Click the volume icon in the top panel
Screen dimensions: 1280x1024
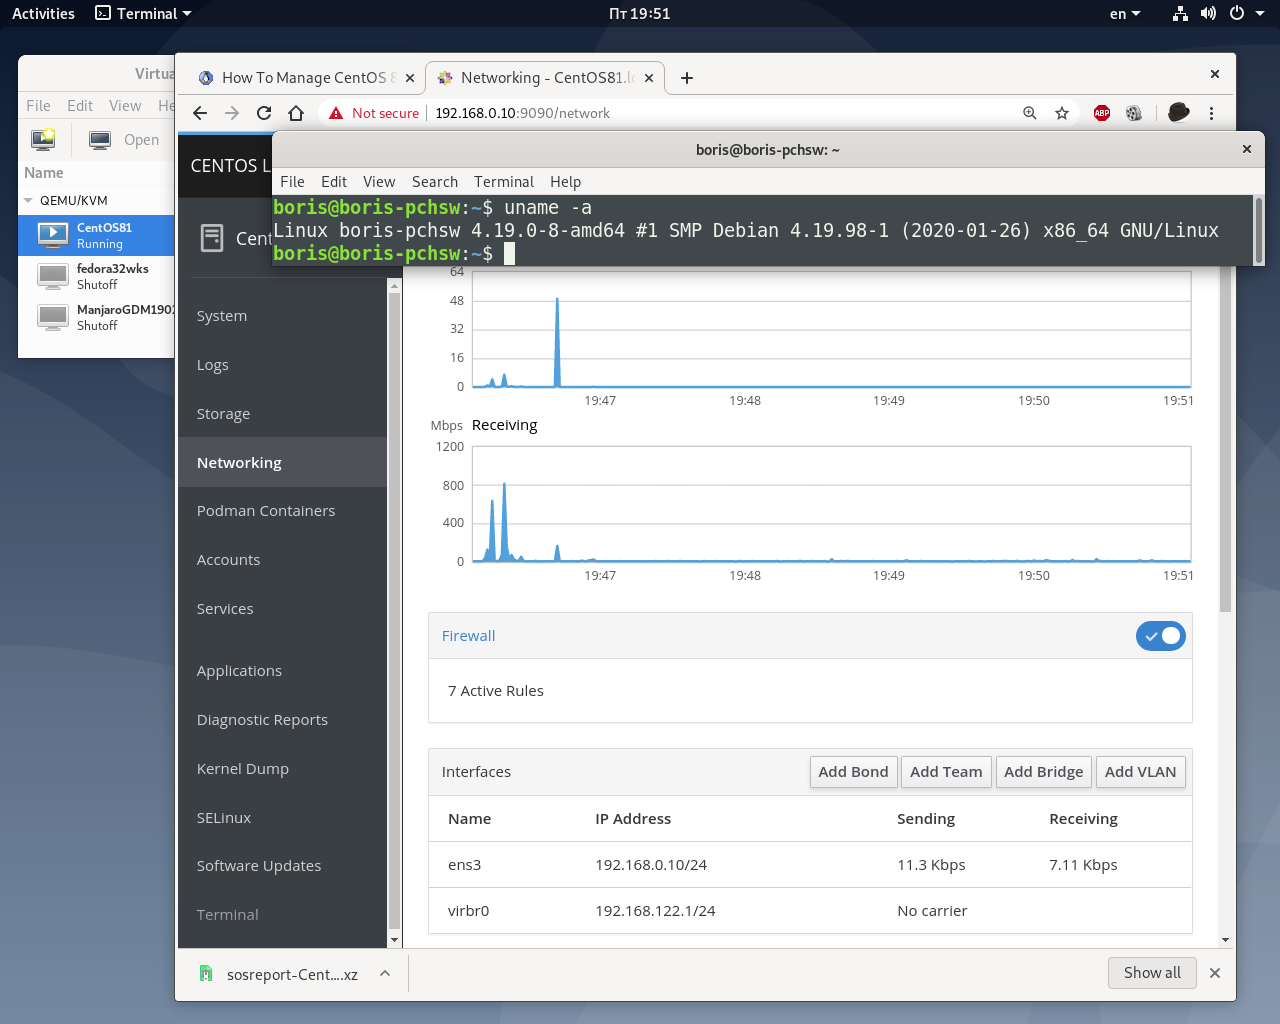[1208, 13]
